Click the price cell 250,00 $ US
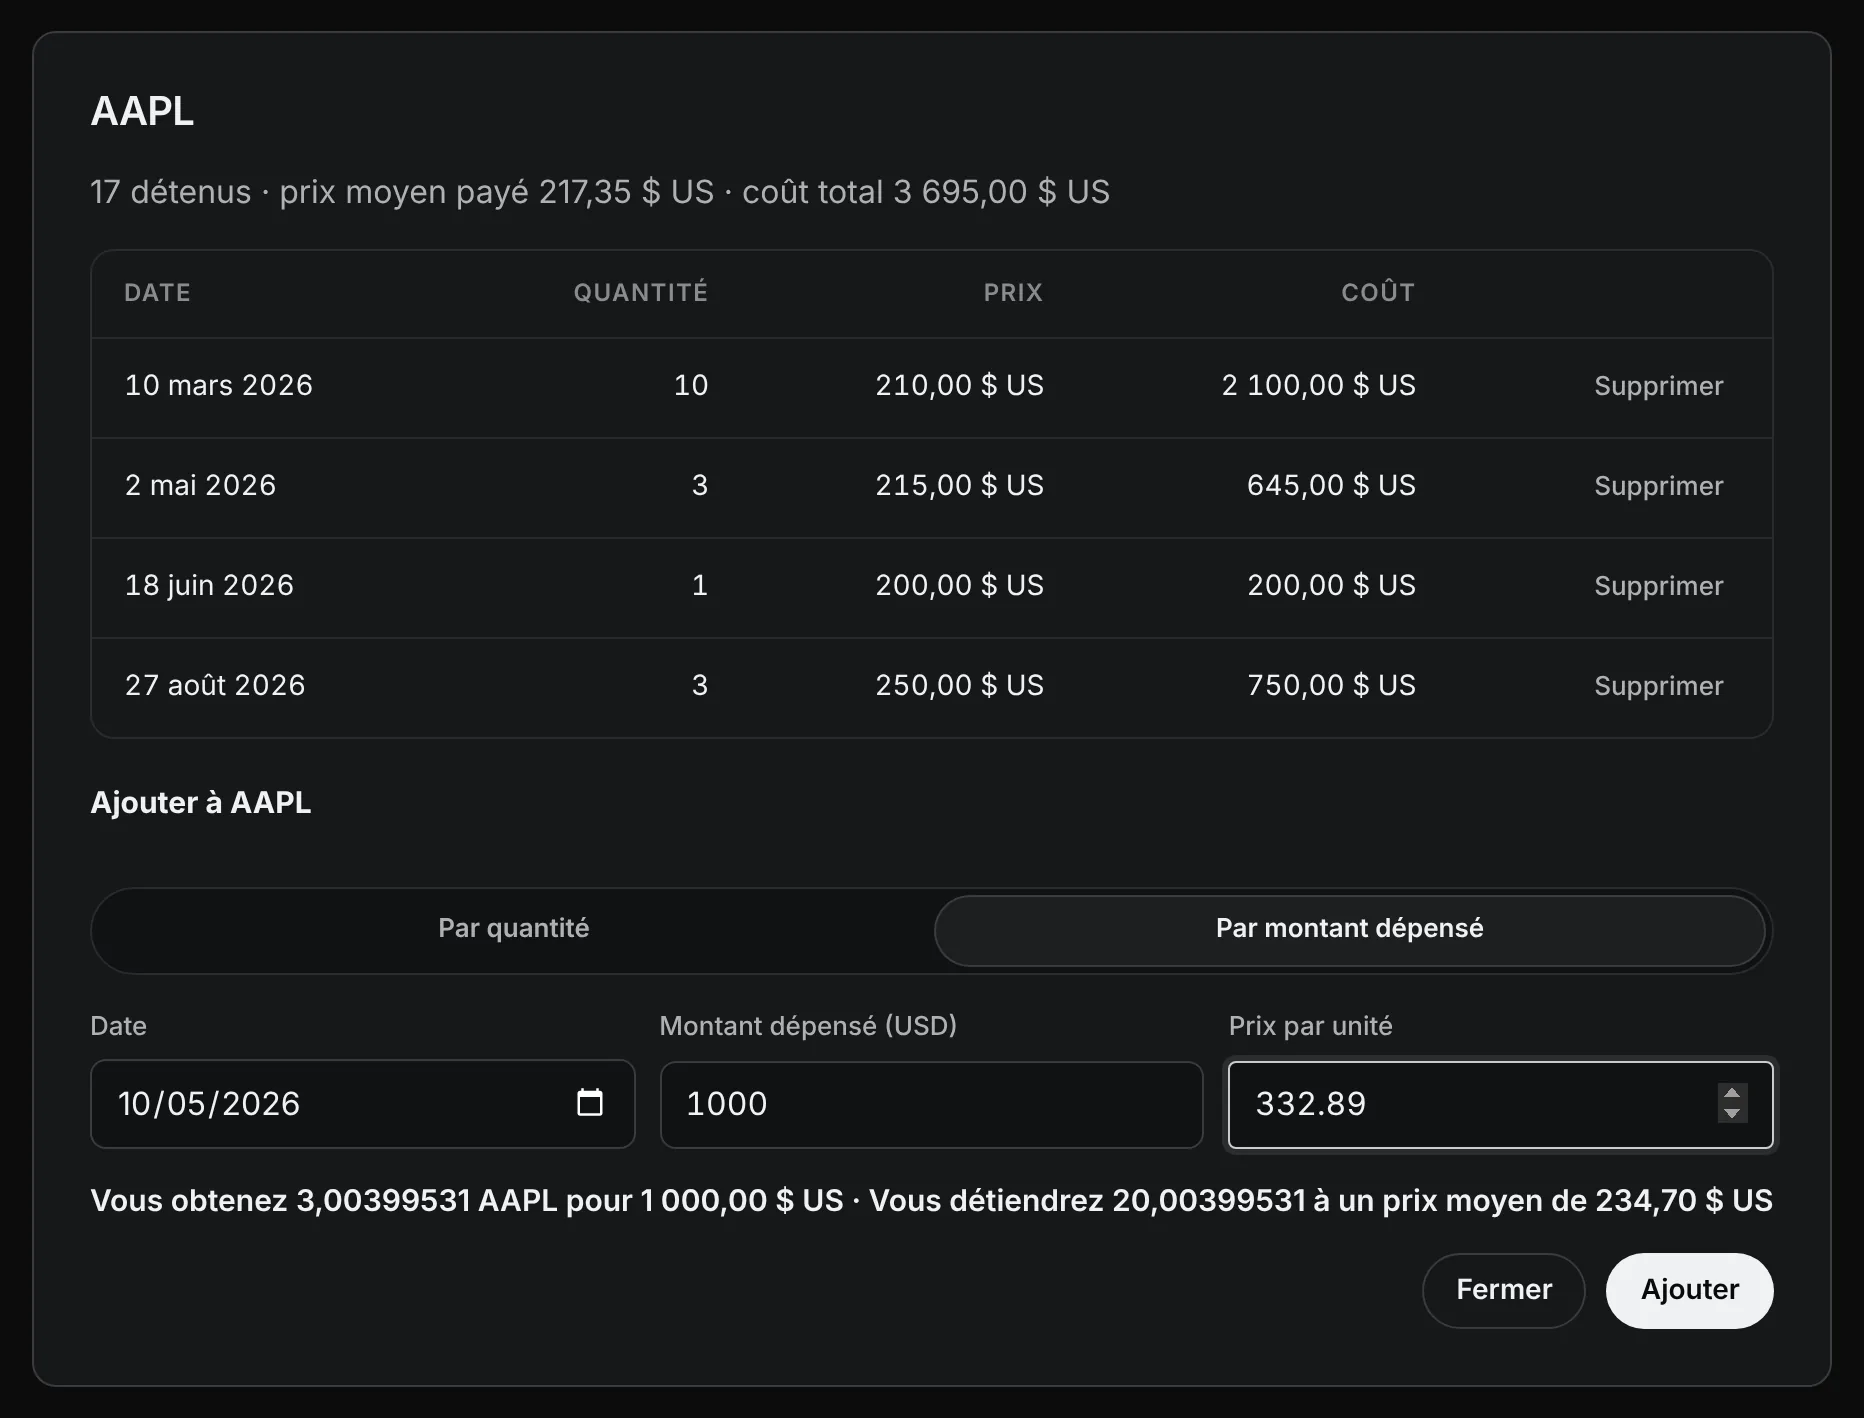The height and width of the screenshot is (1418, 1864). [959, 685]
